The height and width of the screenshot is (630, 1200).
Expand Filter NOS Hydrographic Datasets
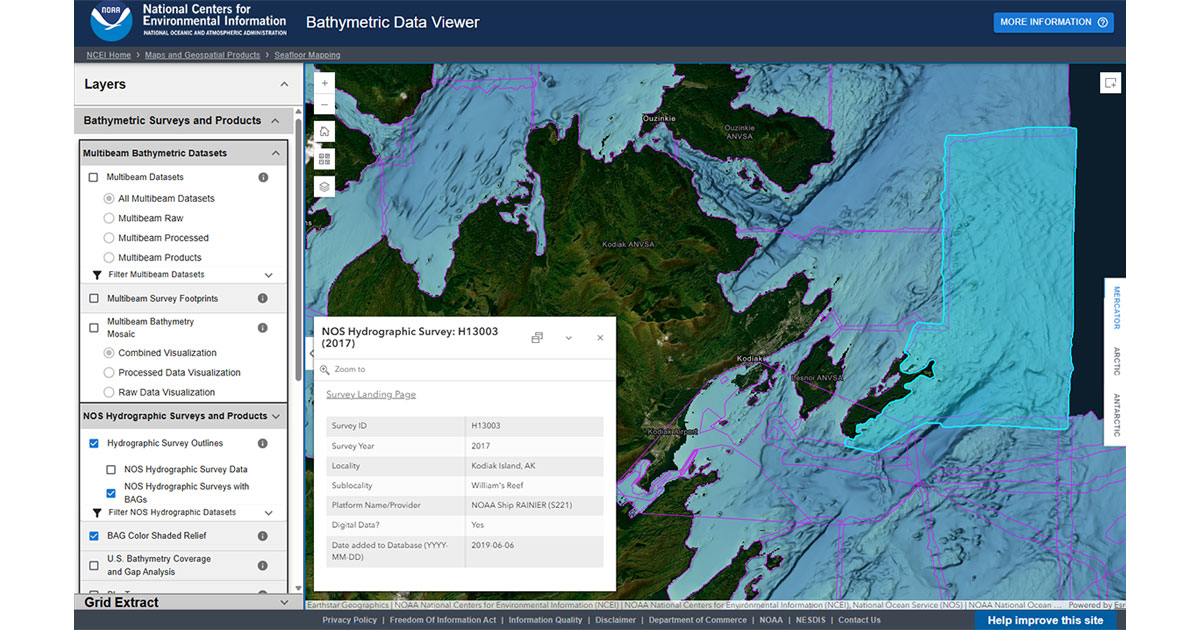click(267, 511)
